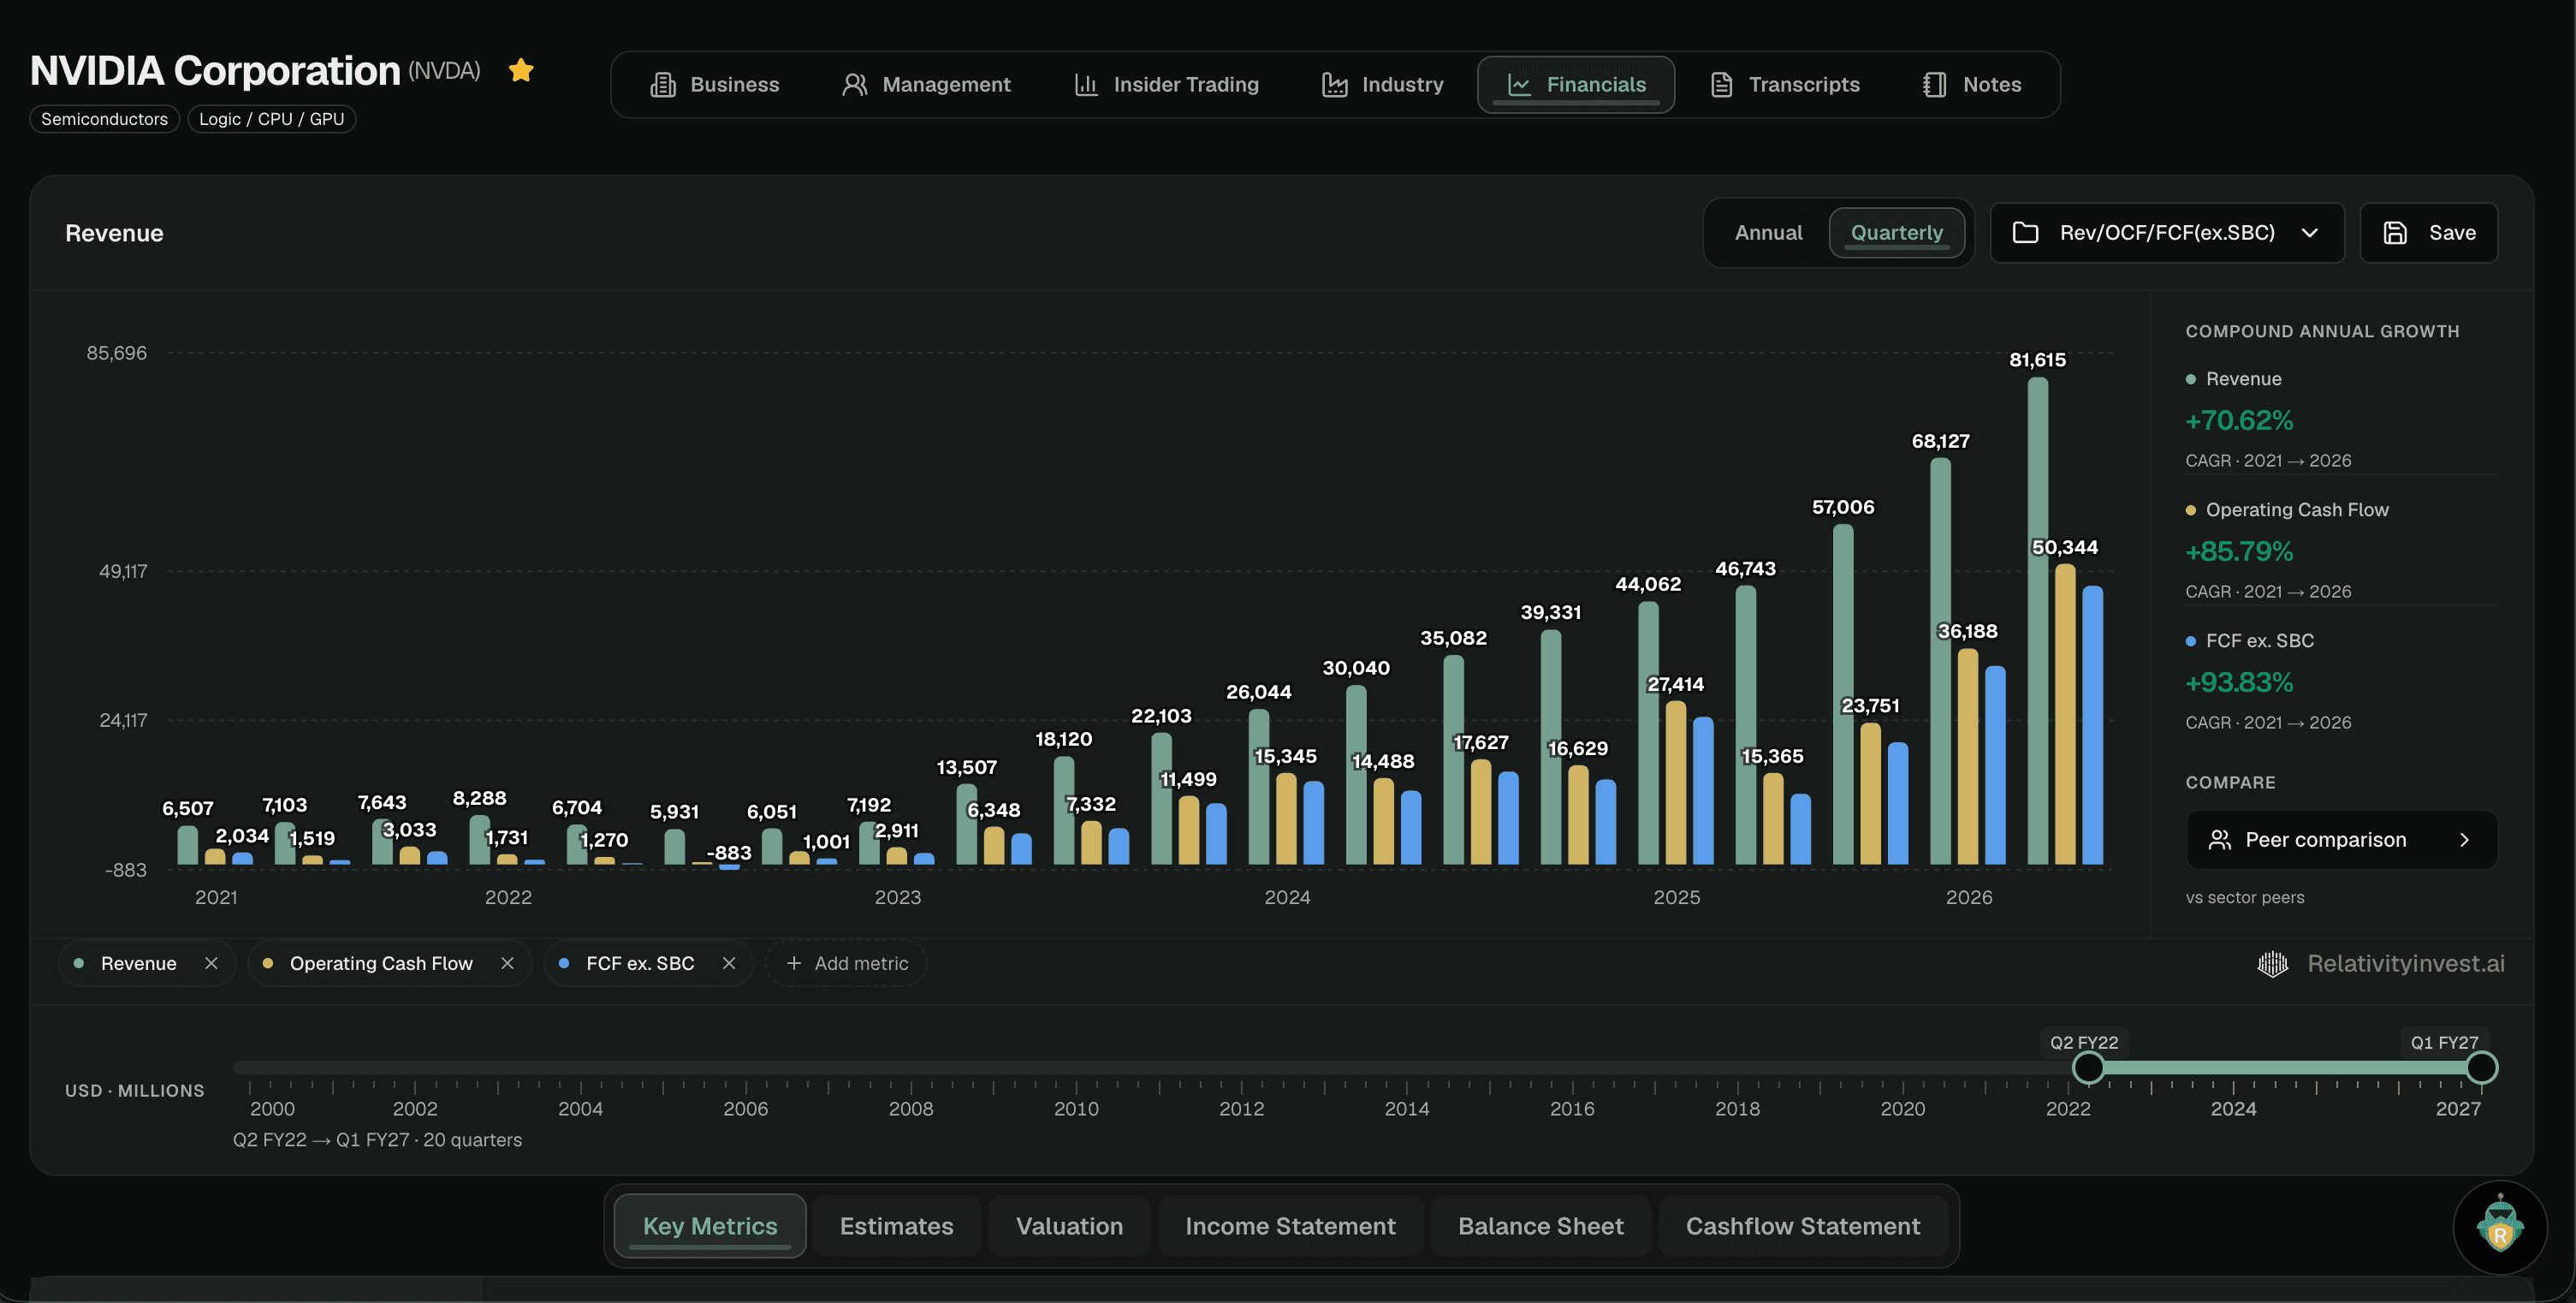Open the Management tab
The height and width of the screenshot is (1303, 2576).
click(926, 85)
